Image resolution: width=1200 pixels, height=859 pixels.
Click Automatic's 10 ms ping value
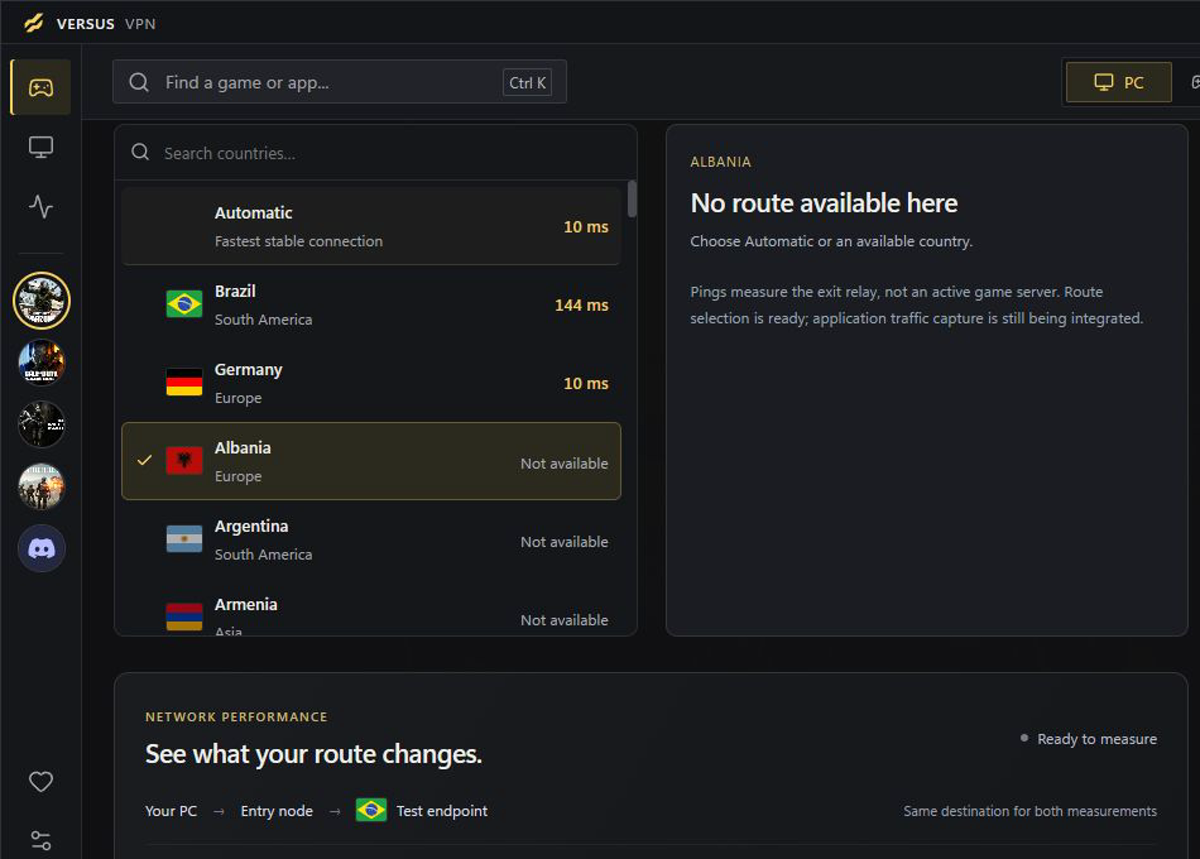(x=586, y=227)
